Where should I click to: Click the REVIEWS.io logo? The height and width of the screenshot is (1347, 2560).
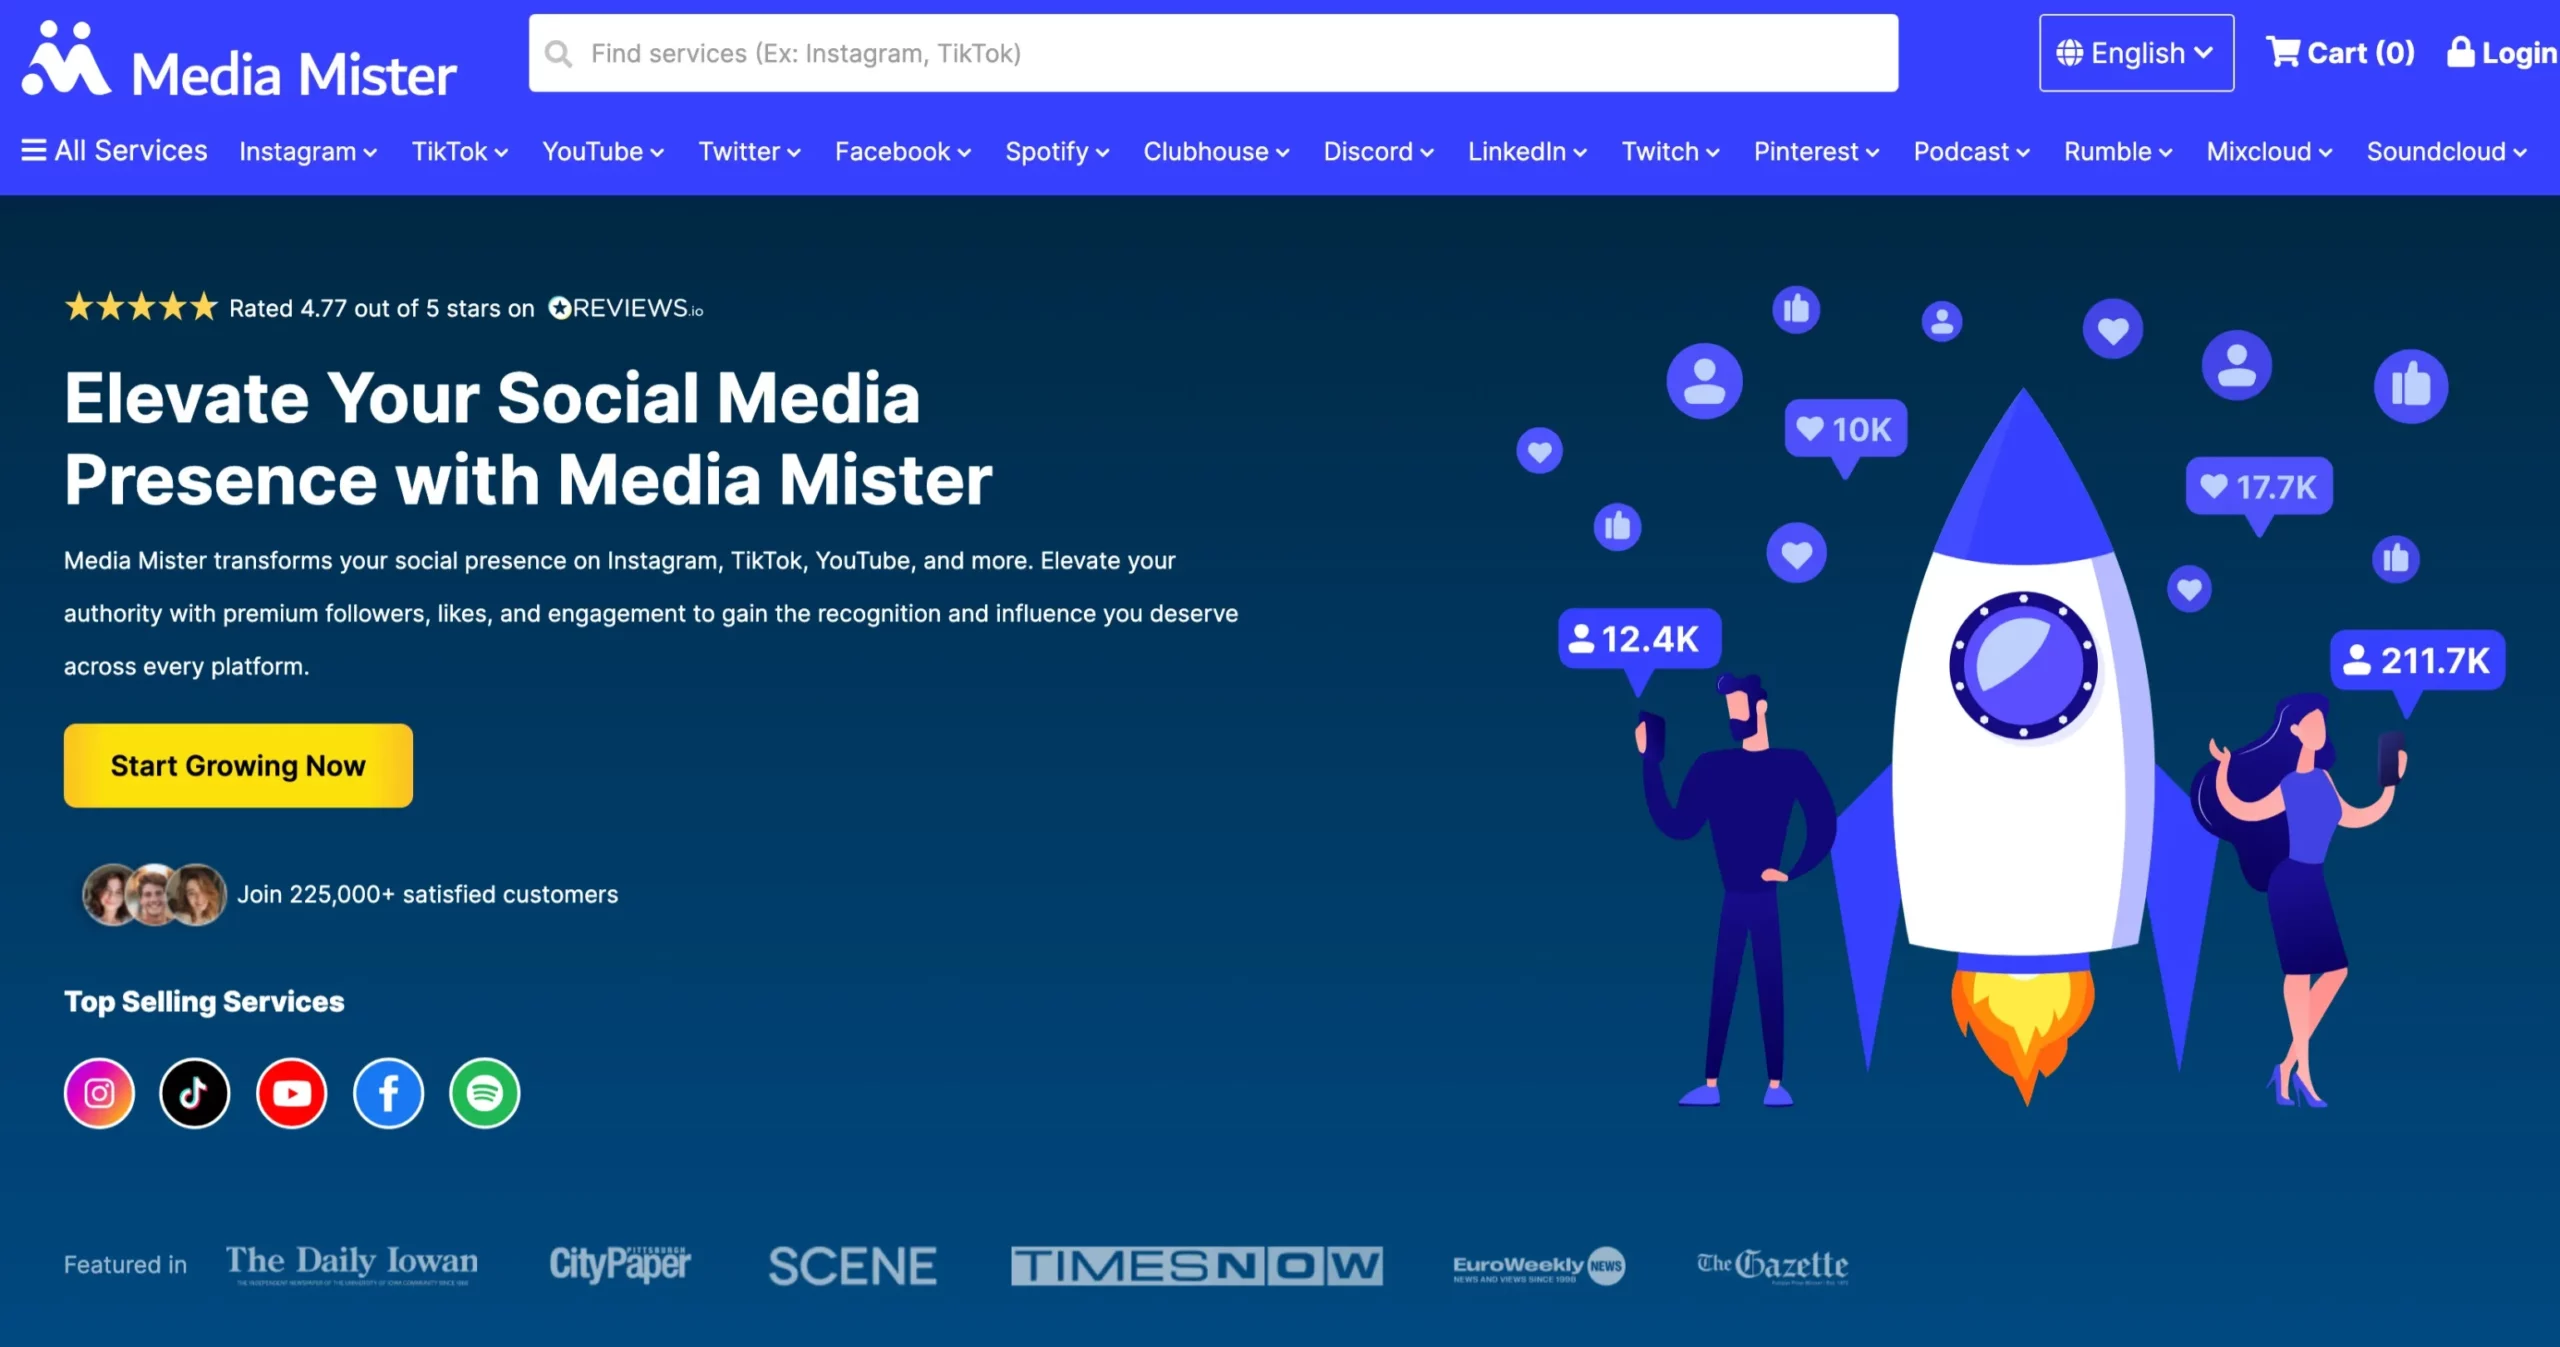626,308
